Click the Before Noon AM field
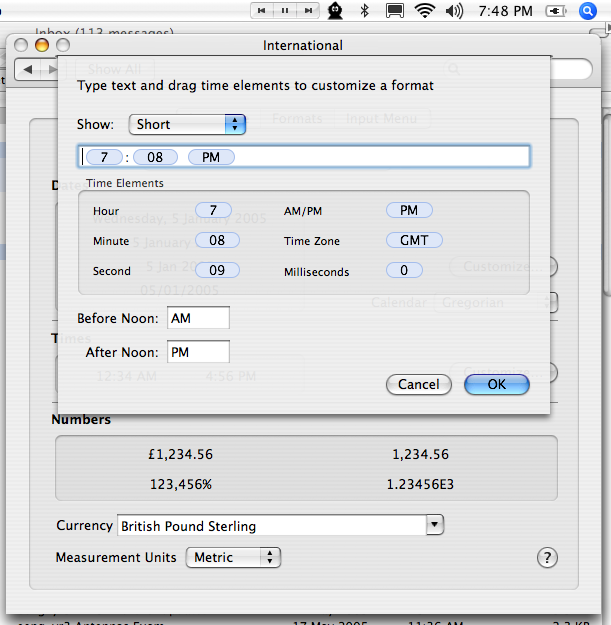Viewport: 611px width, 625px height. pyautogui.click(x=198, y=318)
